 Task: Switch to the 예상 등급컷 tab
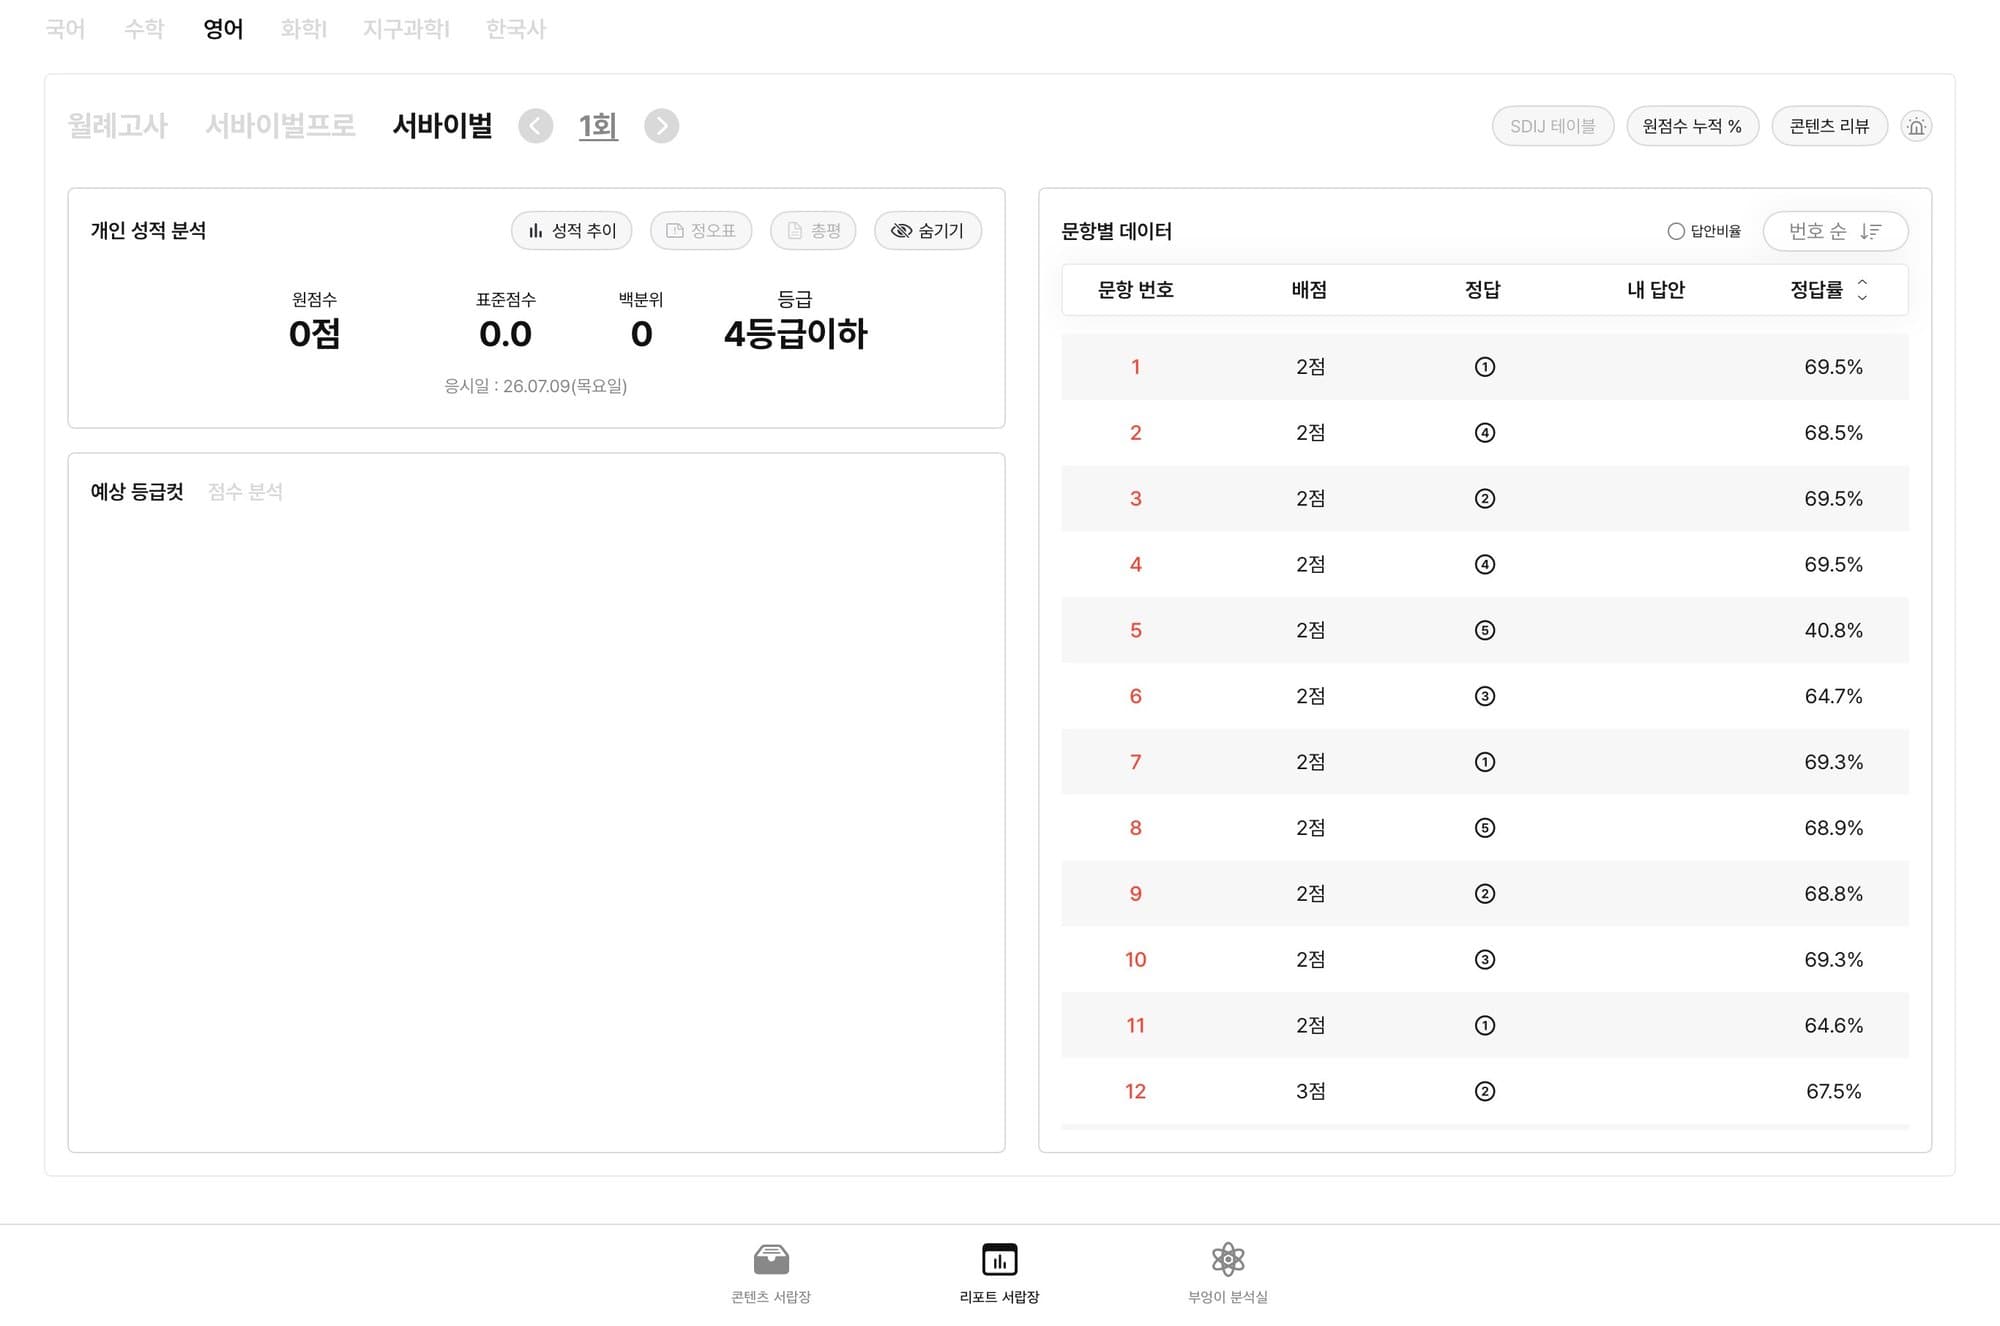click(x=137, y=492)
